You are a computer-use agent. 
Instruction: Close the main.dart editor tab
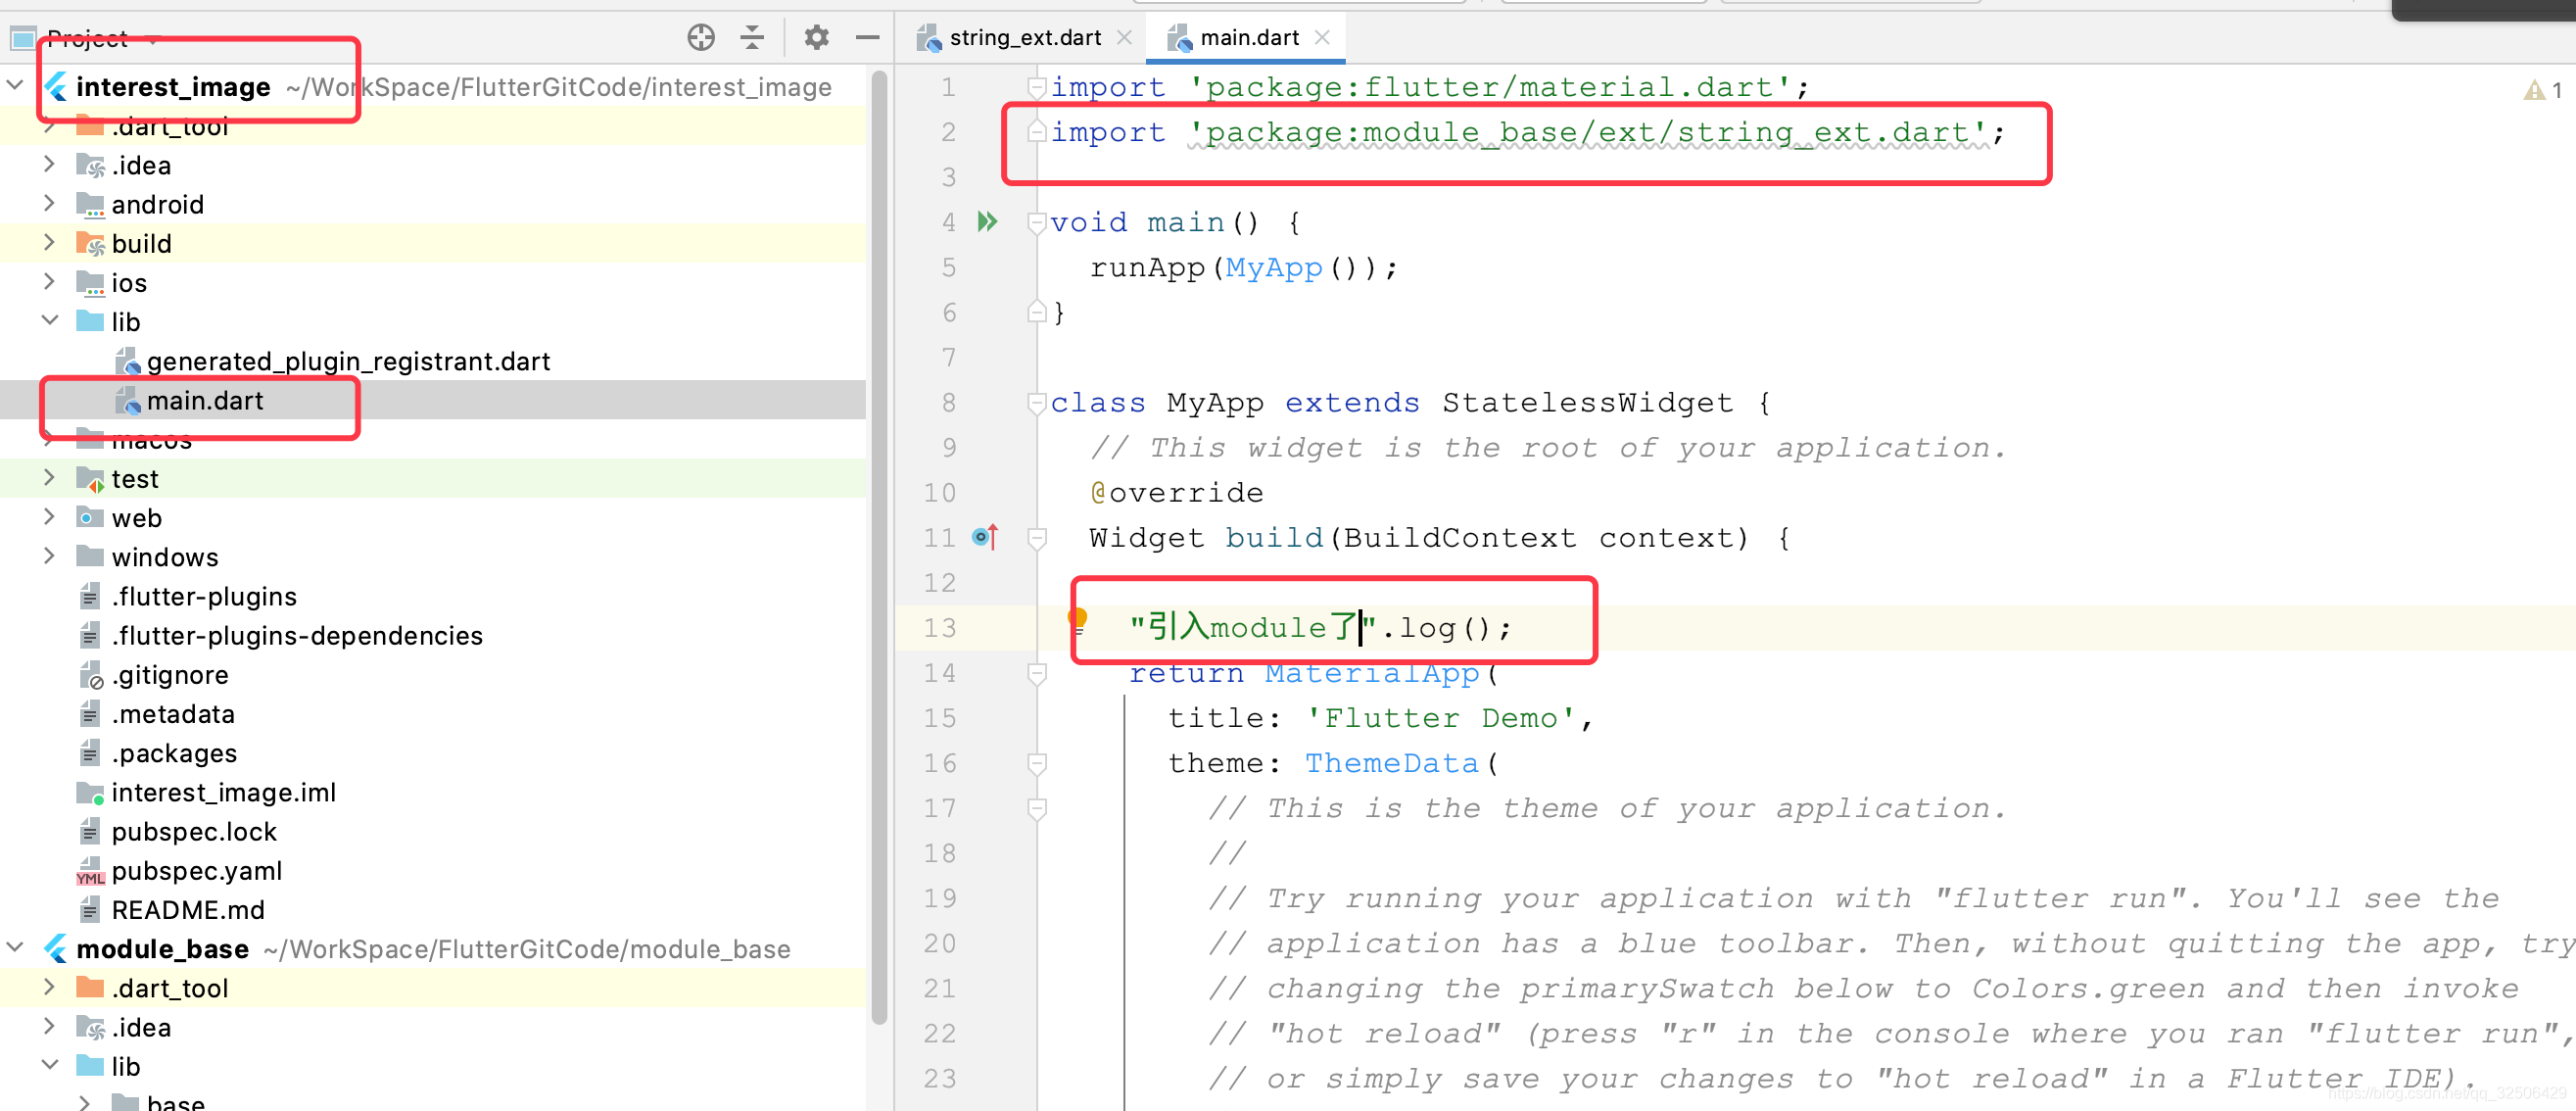(x=1322, y=38)
